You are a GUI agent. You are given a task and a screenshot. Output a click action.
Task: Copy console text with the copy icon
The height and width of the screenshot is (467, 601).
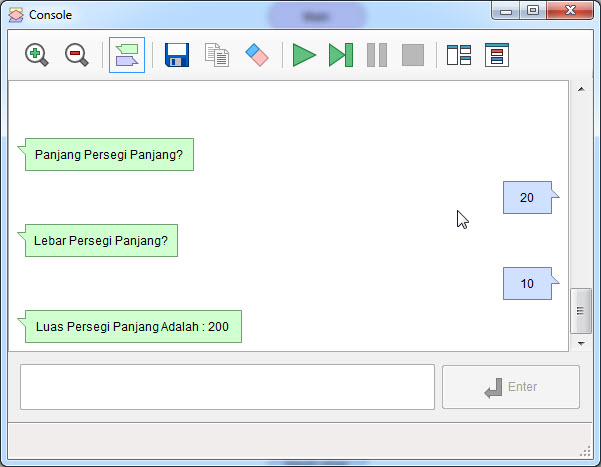pos(217,55)
